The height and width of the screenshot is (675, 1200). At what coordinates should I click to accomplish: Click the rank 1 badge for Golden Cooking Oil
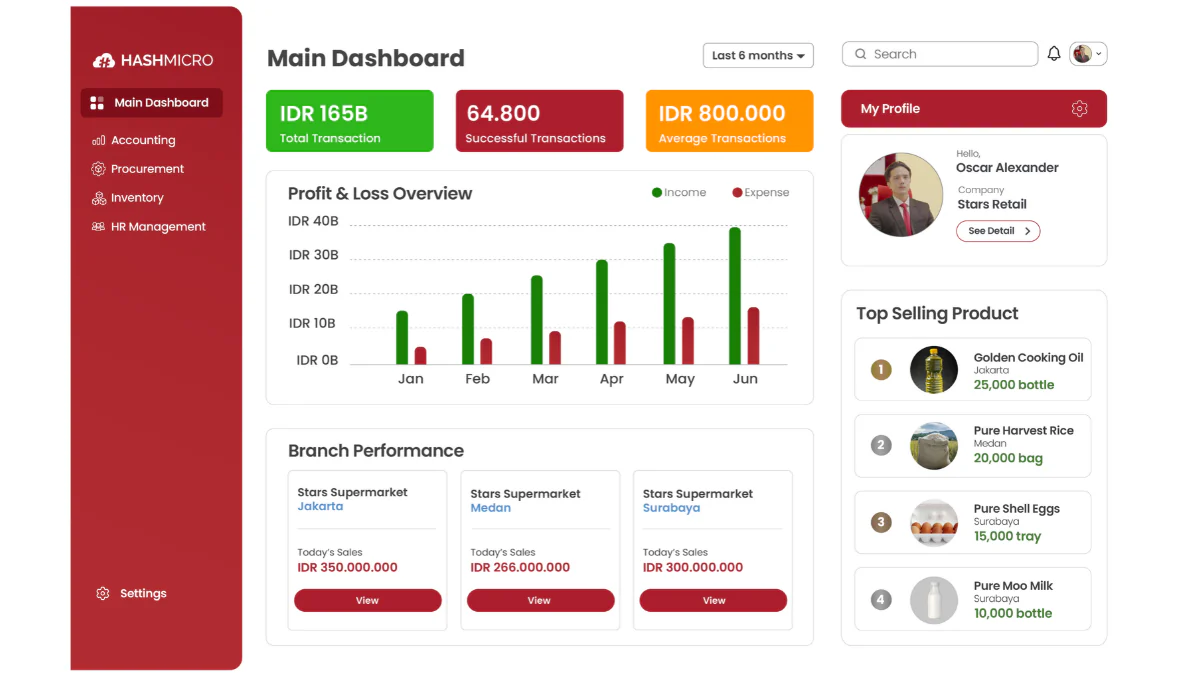tap(881, 370)
